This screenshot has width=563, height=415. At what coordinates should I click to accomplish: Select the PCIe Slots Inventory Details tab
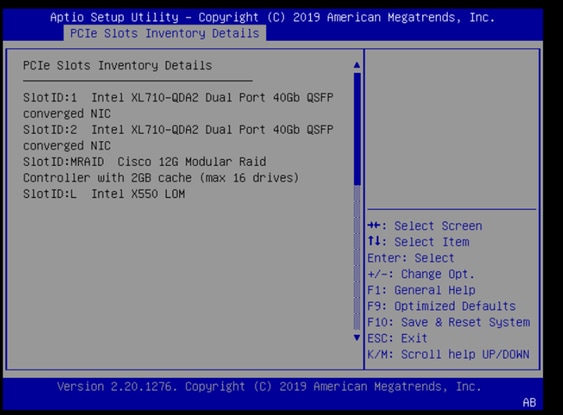click(x=165, y=33)
